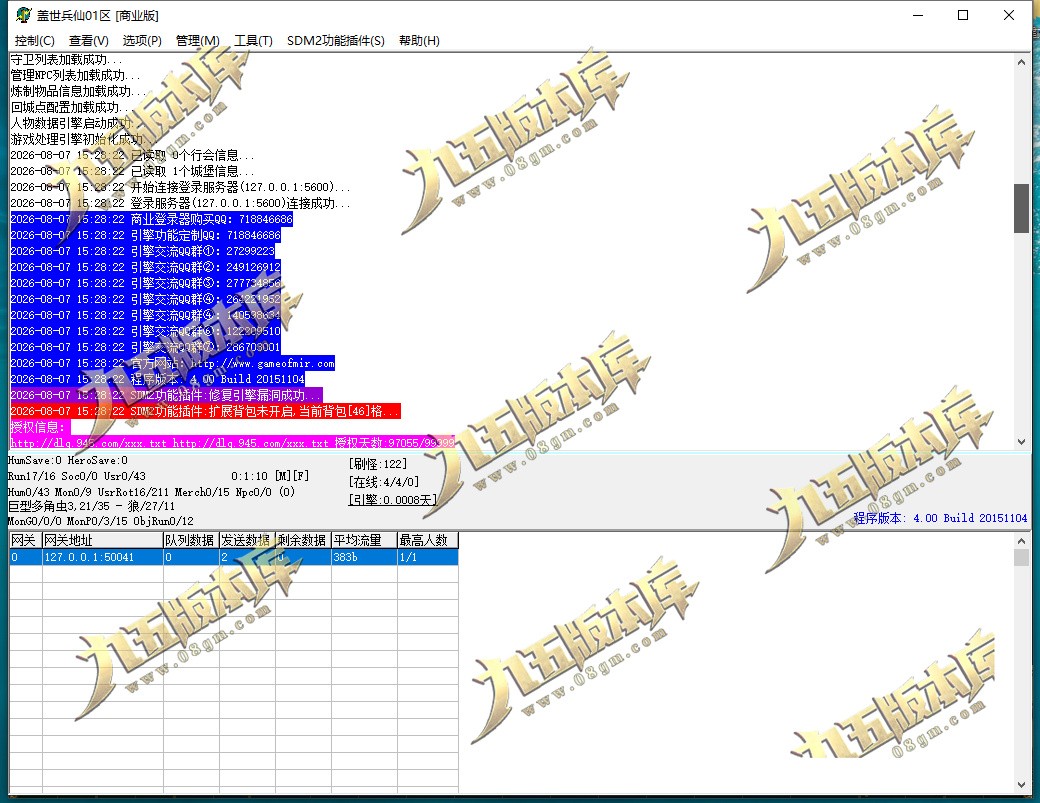The image size is (1040, 803).
Task: Click the 回城点配置加载成功 log line
Action: point(72,107)
